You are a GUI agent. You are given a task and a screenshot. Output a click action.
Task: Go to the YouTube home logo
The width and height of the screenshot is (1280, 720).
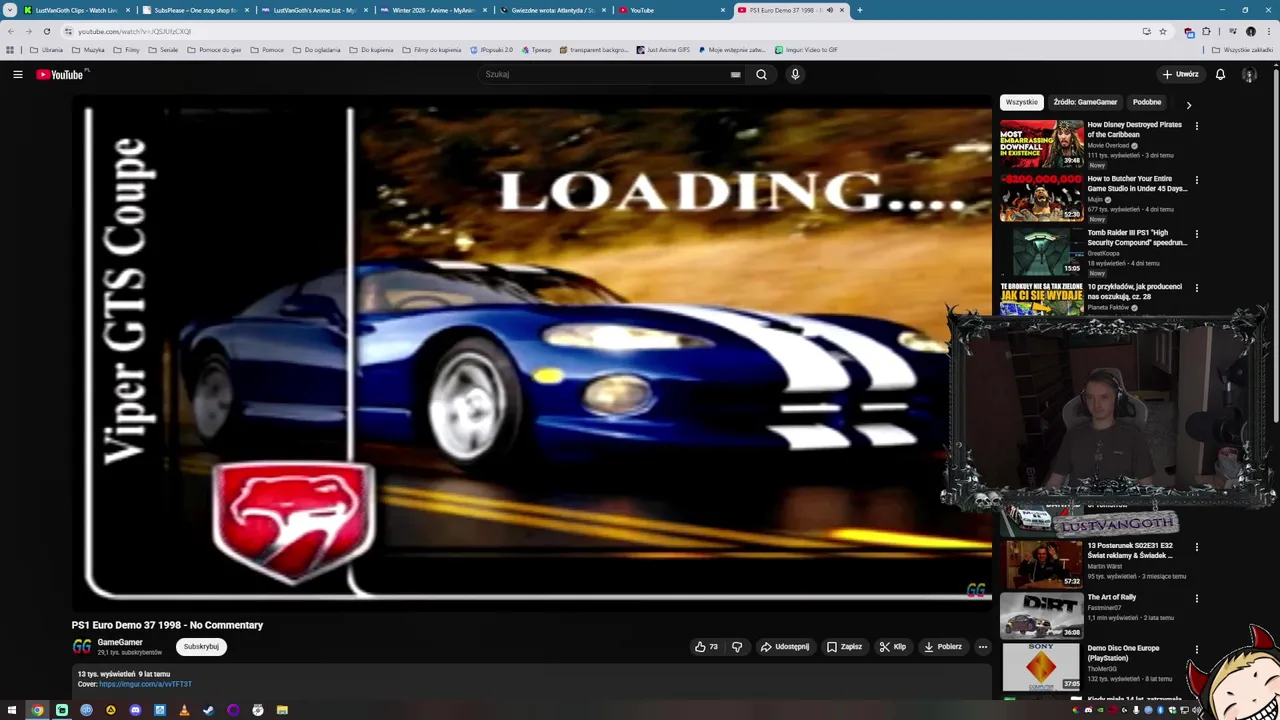(x=62, y=74)
